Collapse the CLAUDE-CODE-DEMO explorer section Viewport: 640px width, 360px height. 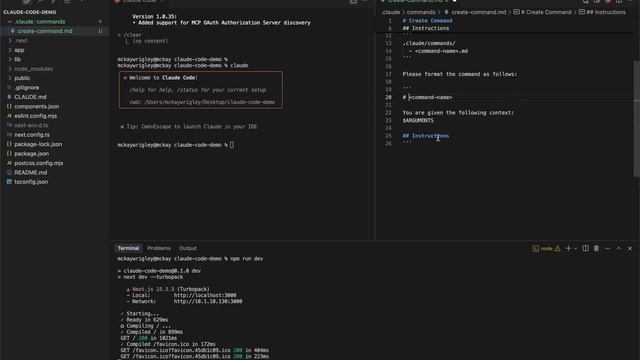pyautogui.click(x=29, y=12)
